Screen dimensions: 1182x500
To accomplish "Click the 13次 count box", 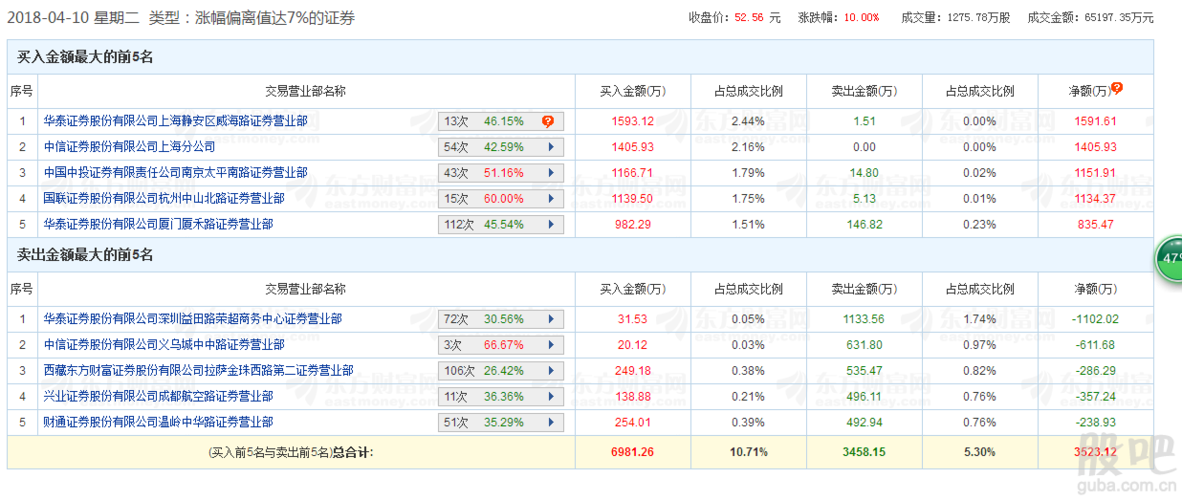I will click(501, 121).
